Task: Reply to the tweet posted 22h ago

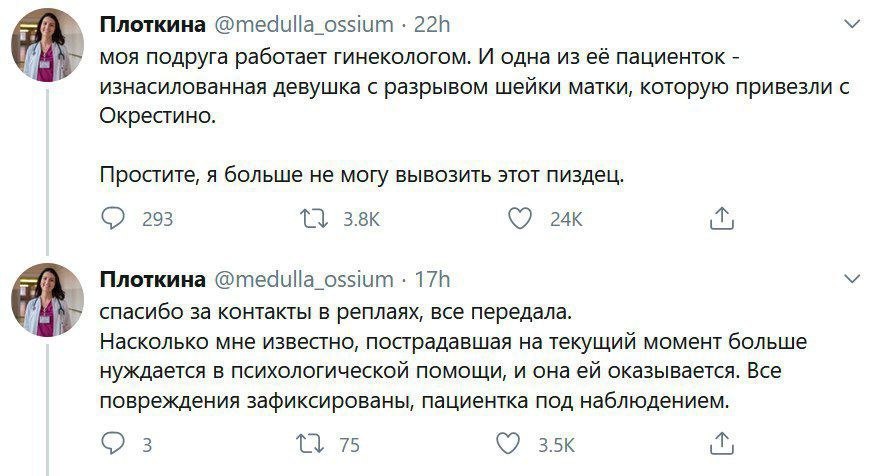Action: point(114,219)
